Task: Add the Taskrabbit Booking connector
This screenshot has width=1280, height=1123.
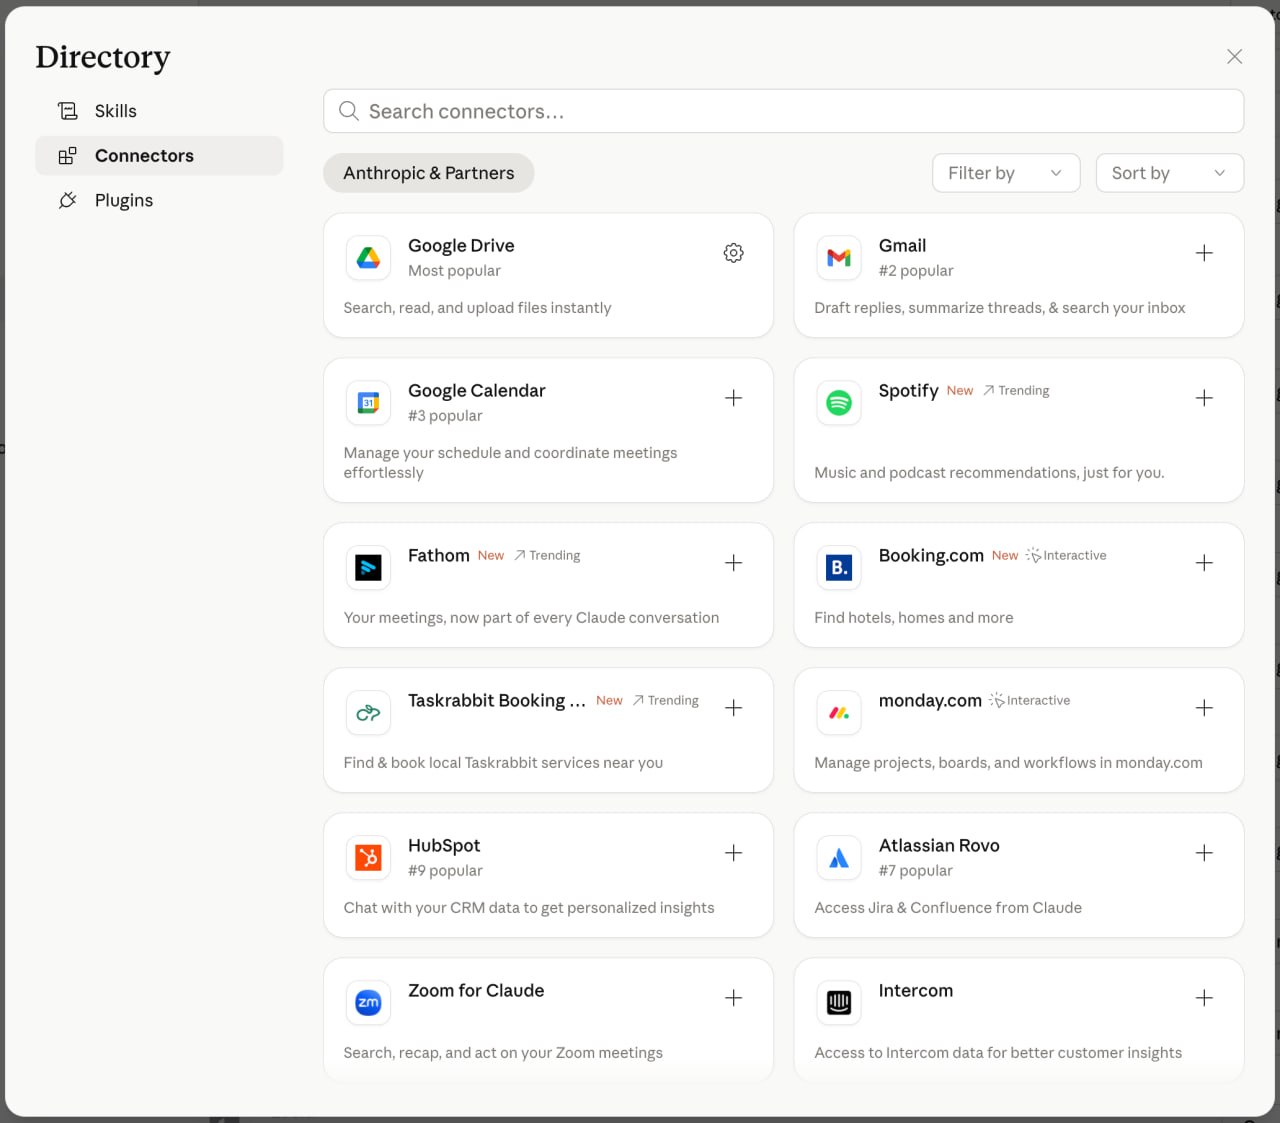Action: pos(733,708)
